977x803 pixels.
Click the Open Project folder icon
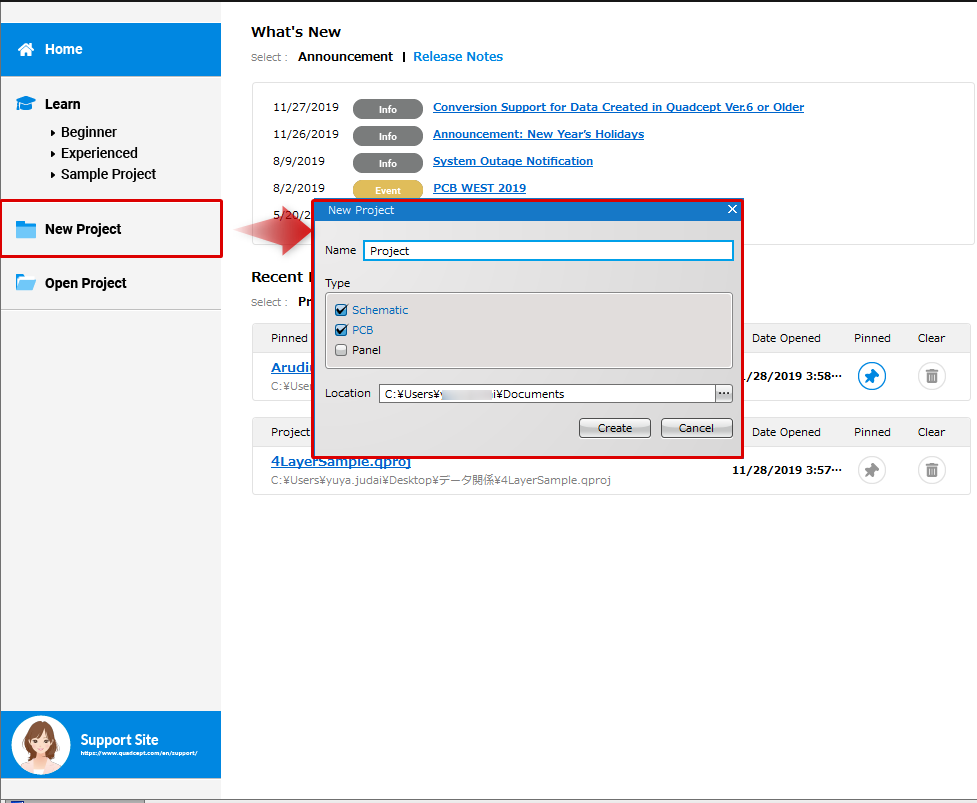tap(26, 283)
